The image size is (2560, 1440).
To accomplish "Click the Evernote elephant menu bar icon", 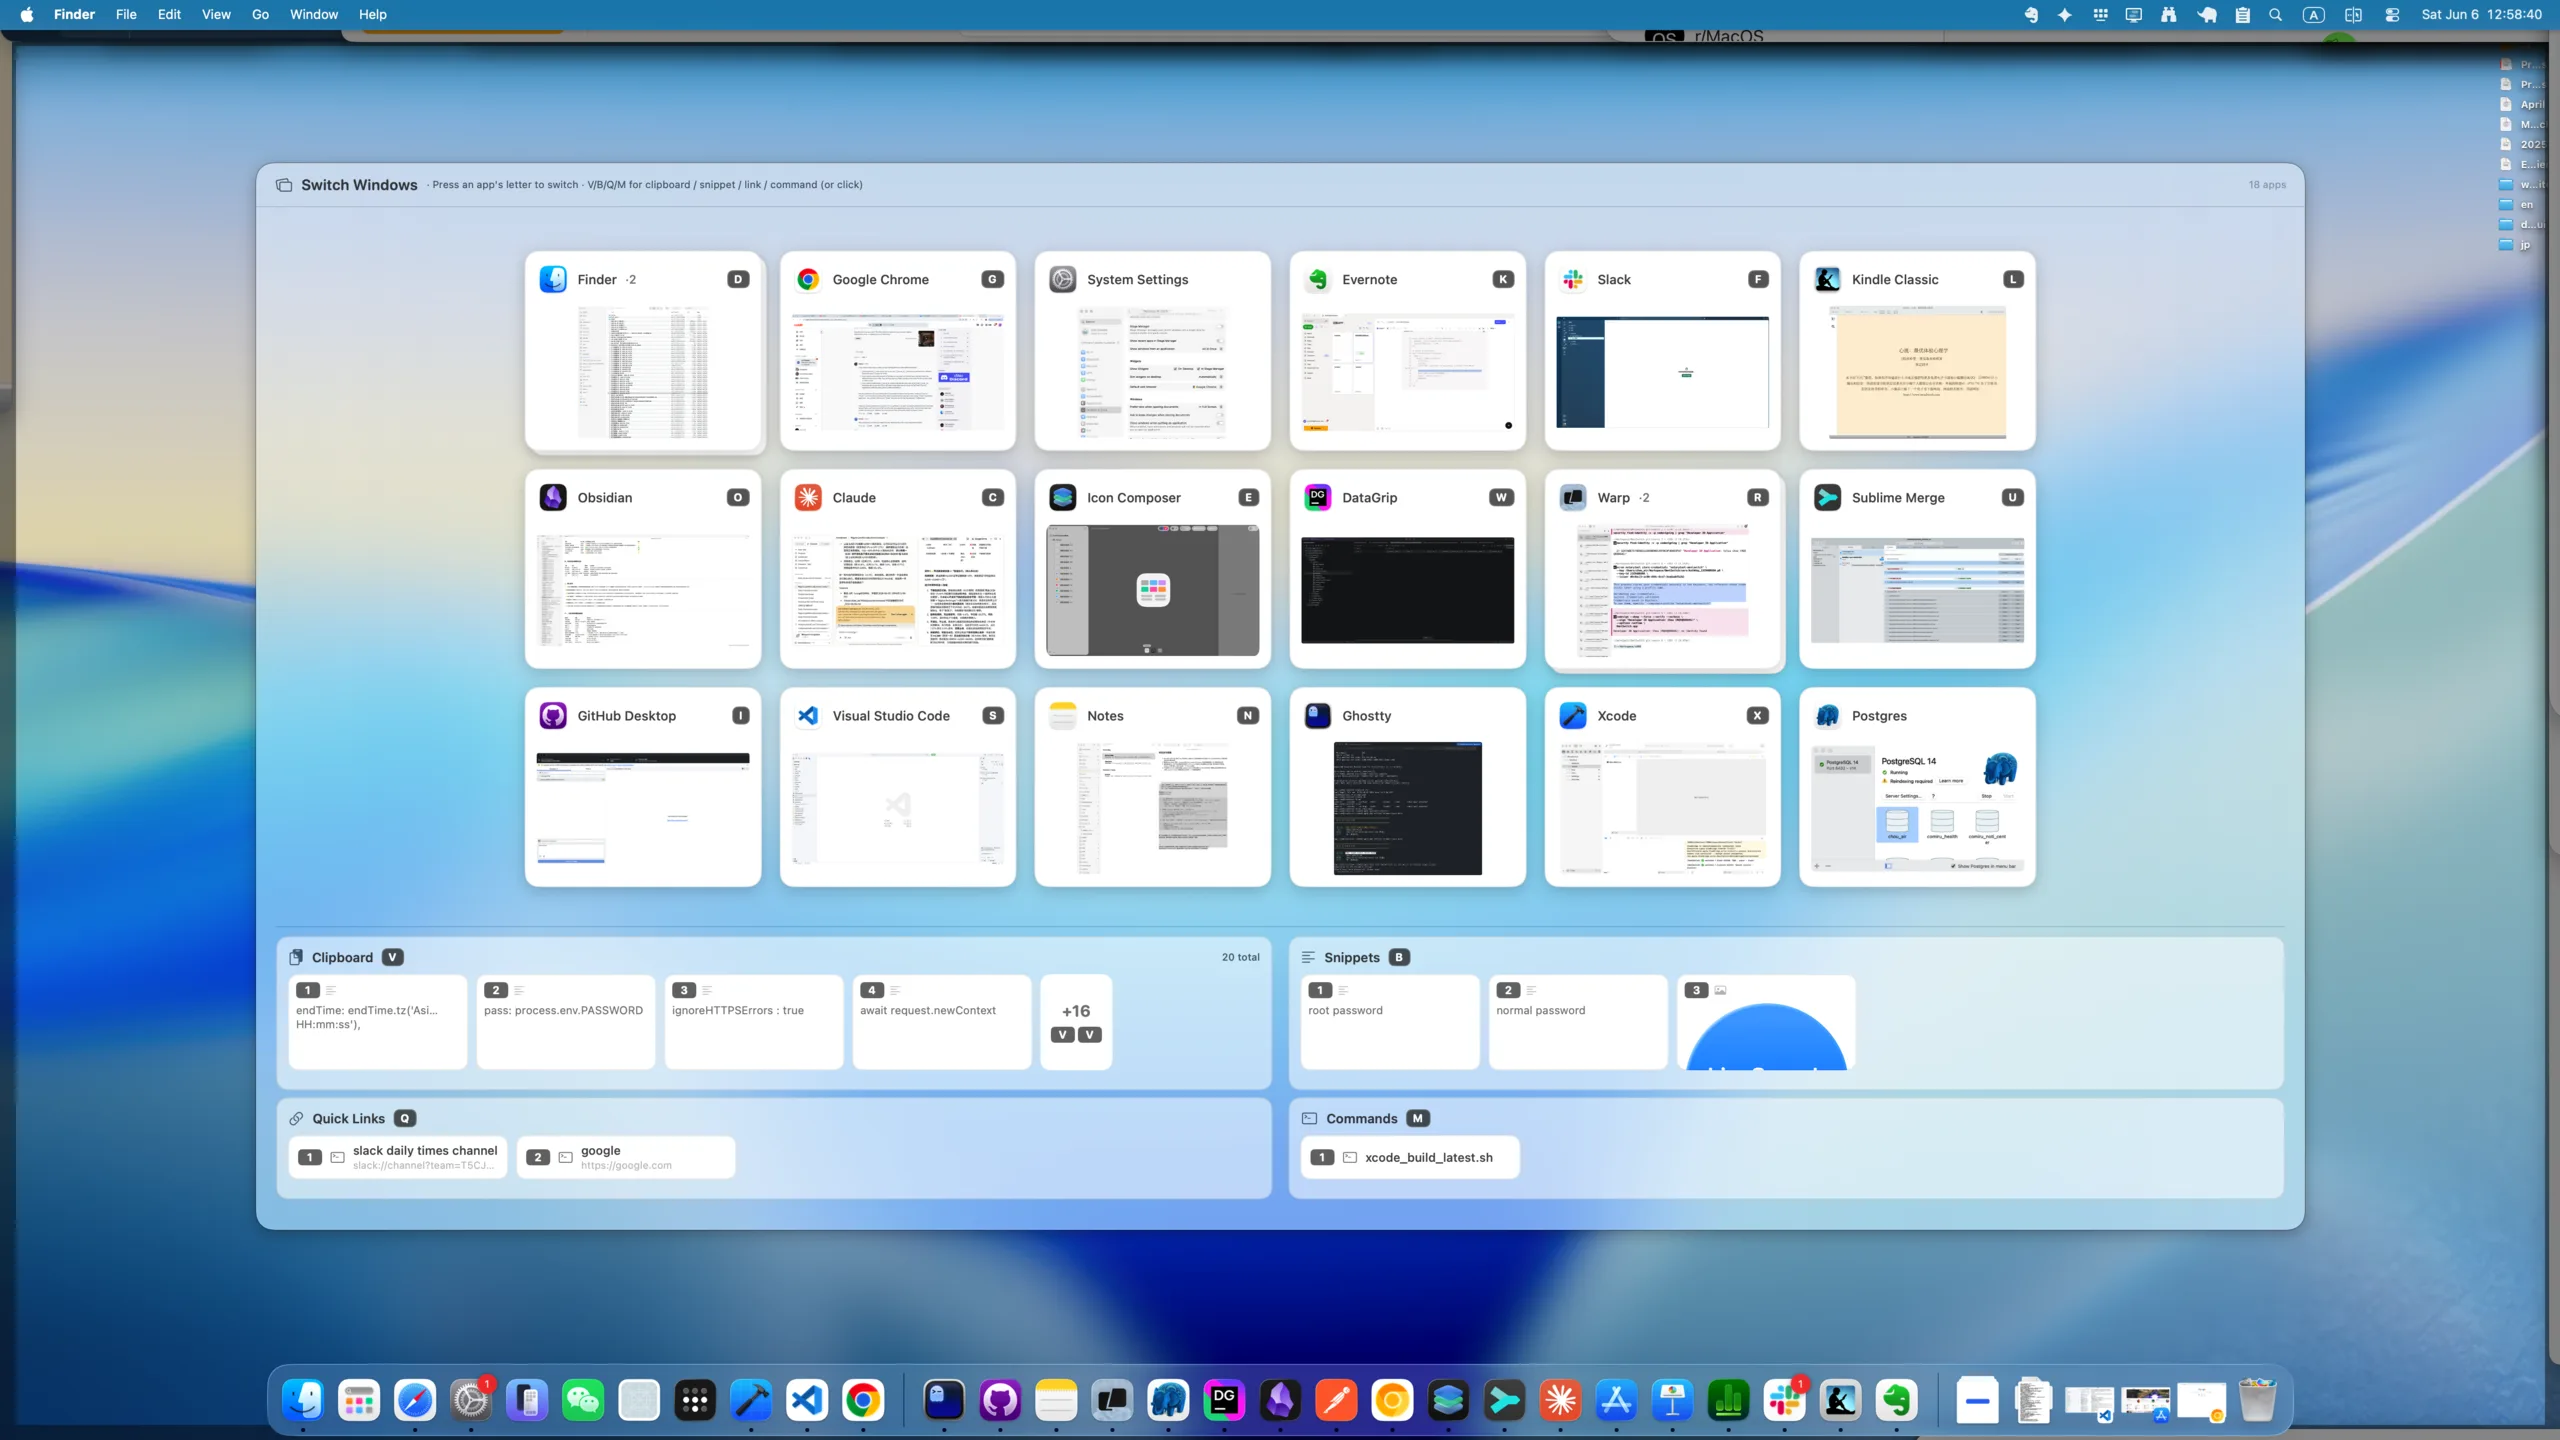I will (x=2031, y=14).
